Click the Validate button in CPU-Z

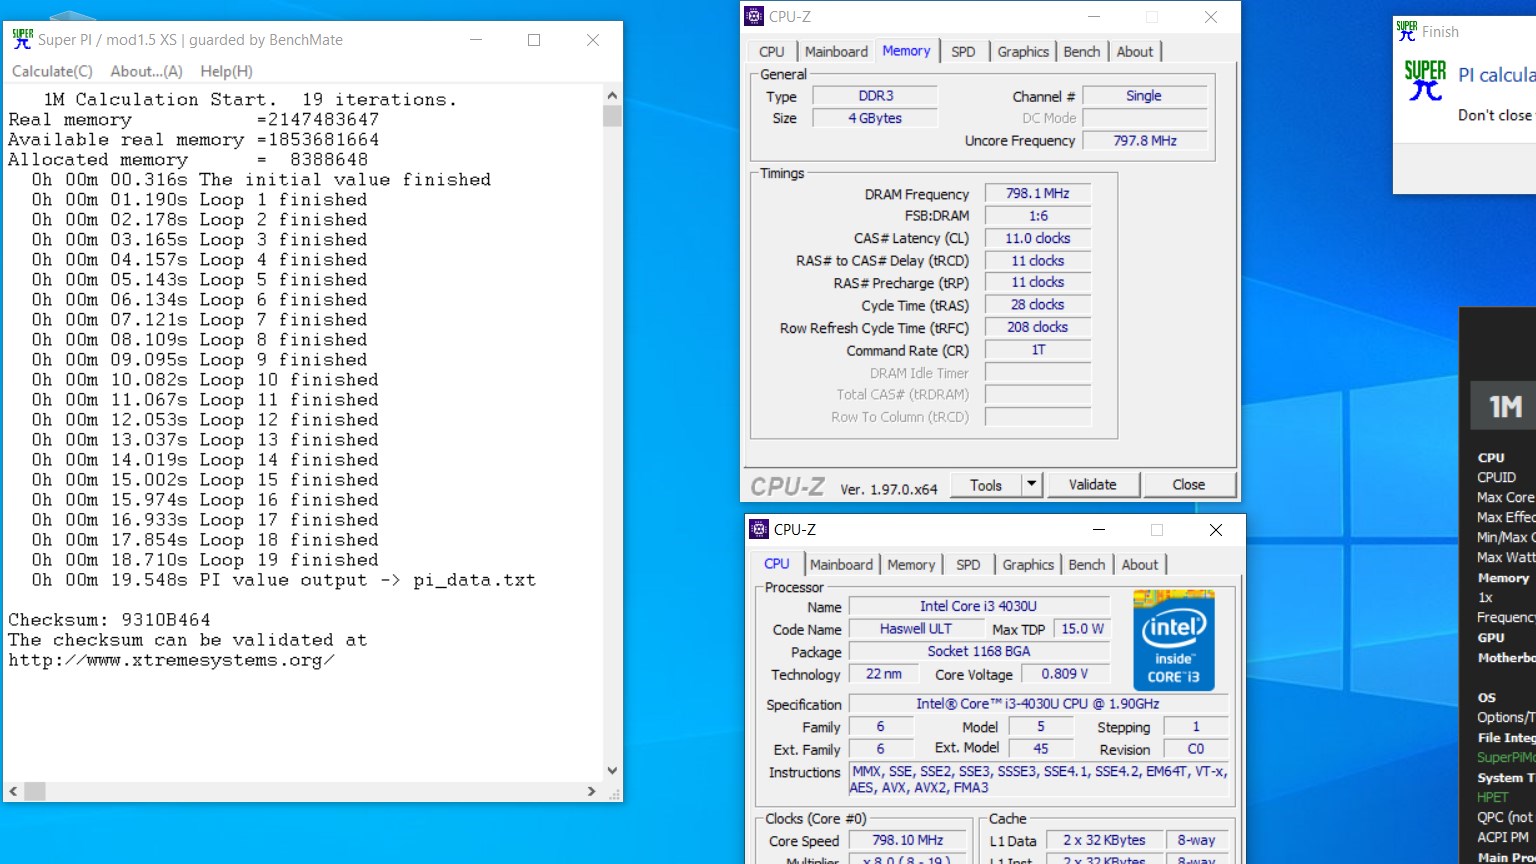1092,485
